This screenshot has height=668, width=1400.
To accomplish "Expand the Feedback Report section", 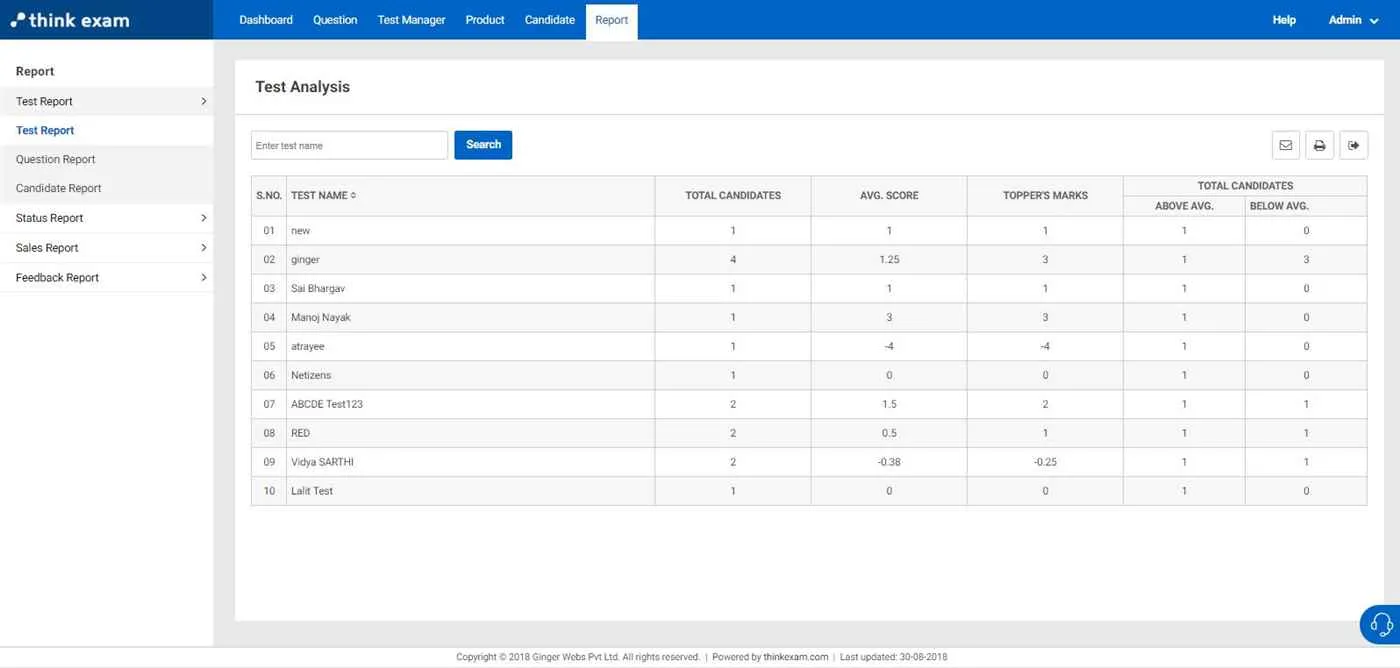I will tap(54, 277).
